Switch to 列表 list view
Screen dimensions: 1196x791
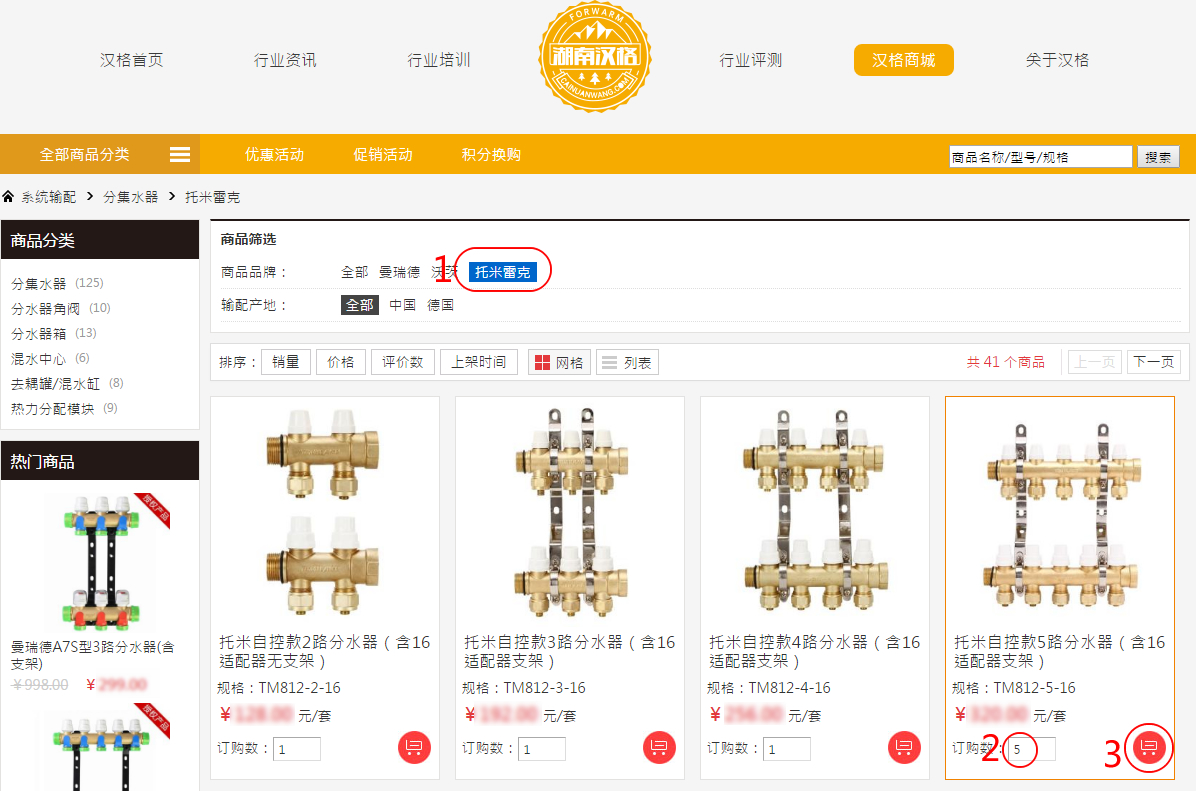point(627,362)
